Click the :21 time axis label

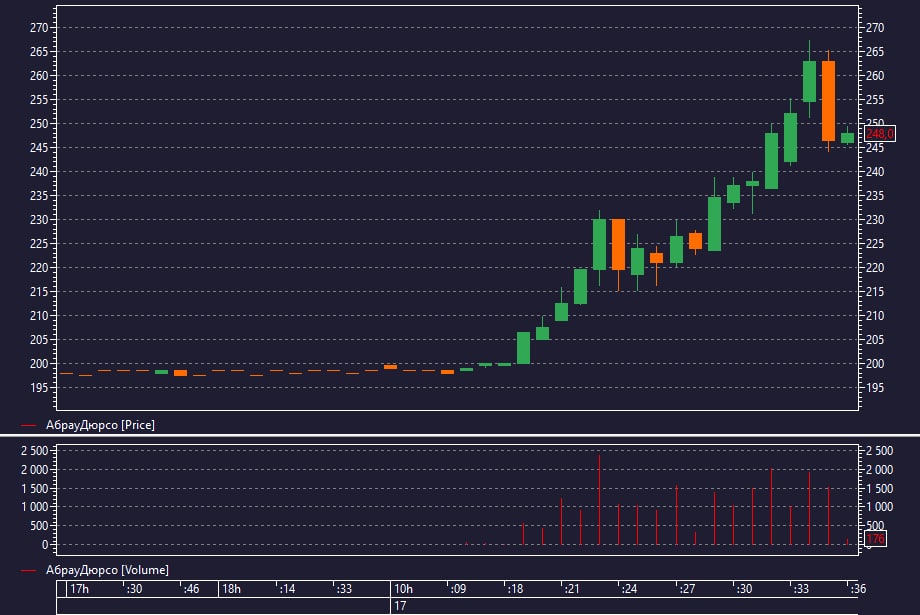(x=571, y=589)
